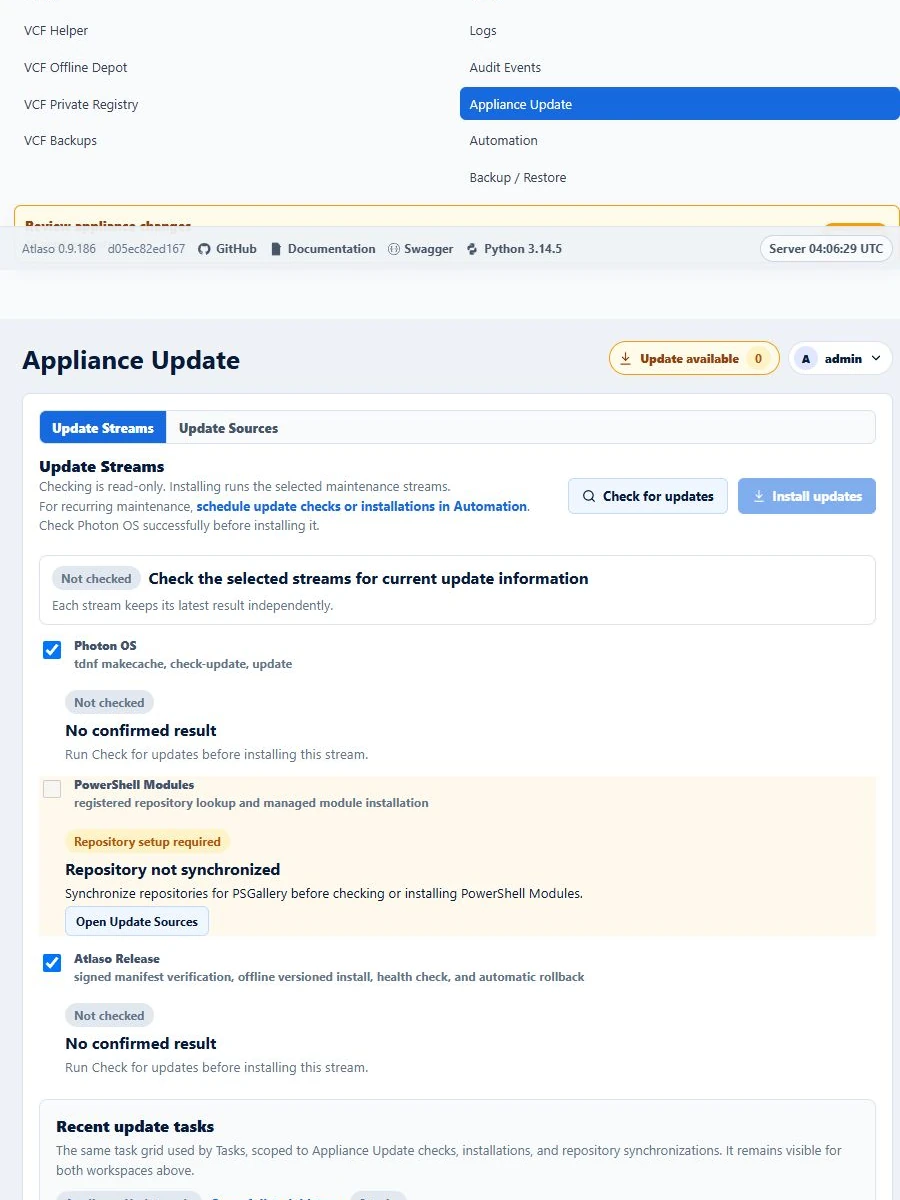Image resolution: width=900 pixels, height=1200 pixels.
Task: Open VCF Private Registry
Action: [81, 105]
